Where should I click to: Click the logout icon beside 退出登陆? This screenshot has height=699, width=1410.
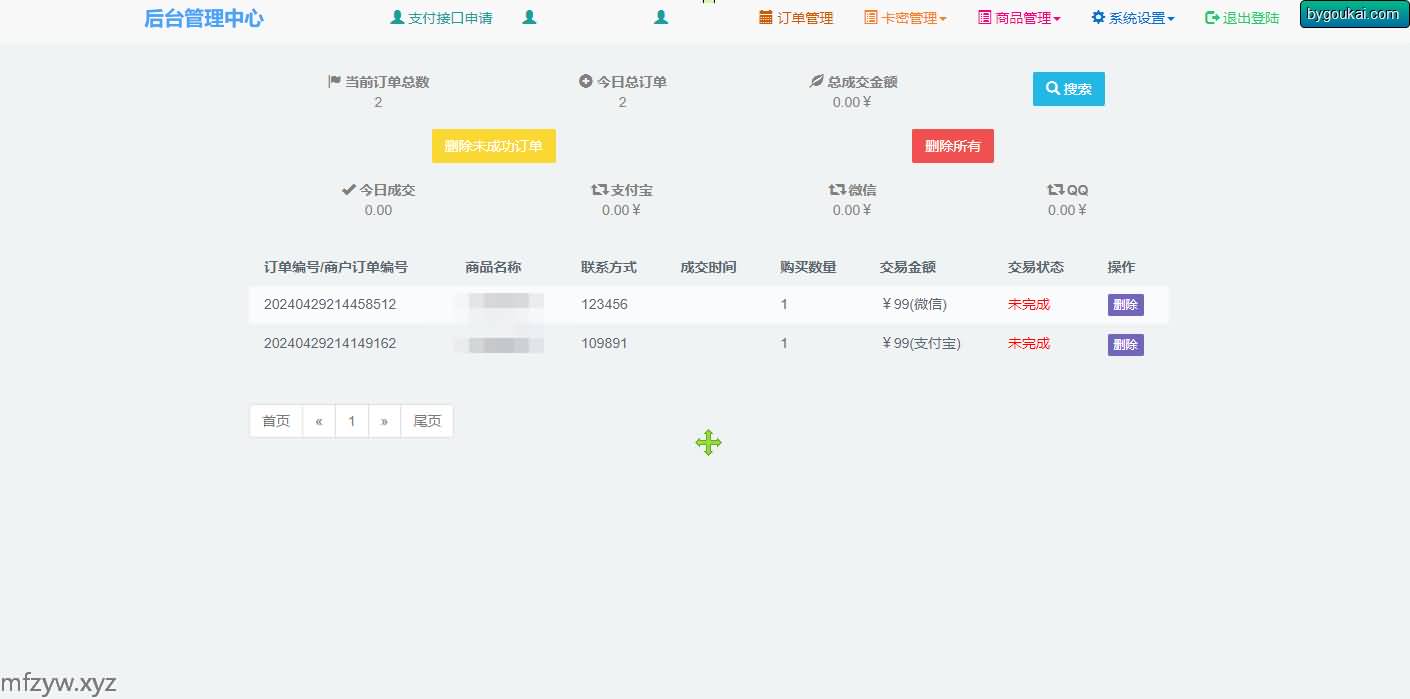1212,18
